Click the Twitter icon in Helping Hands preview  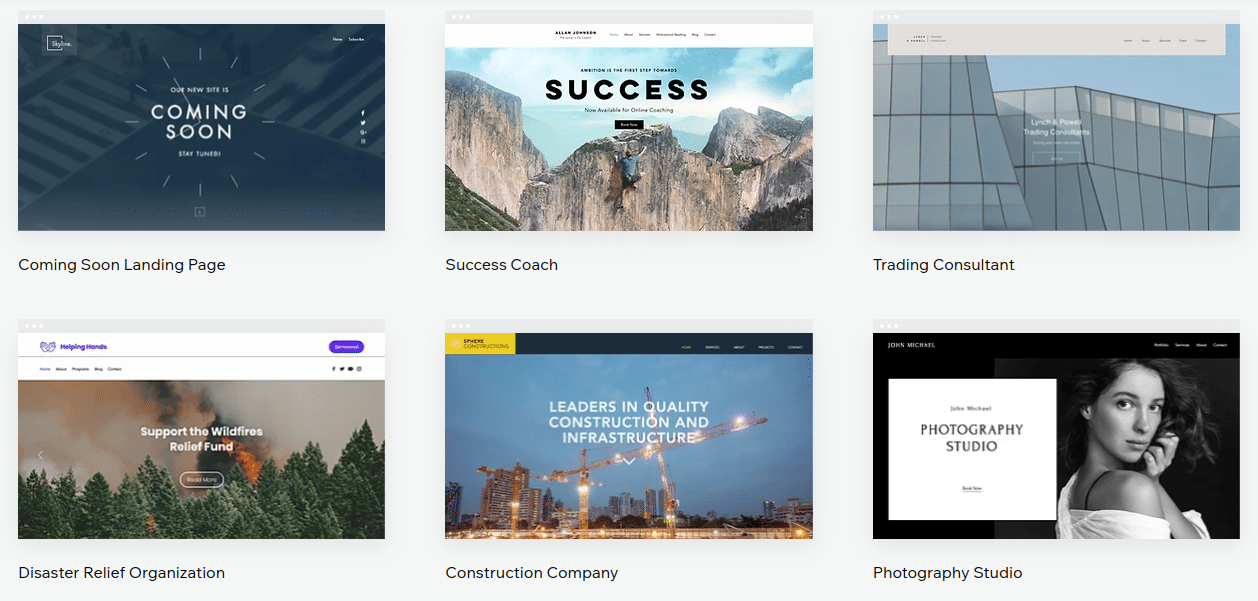click(x=341, y=369)
